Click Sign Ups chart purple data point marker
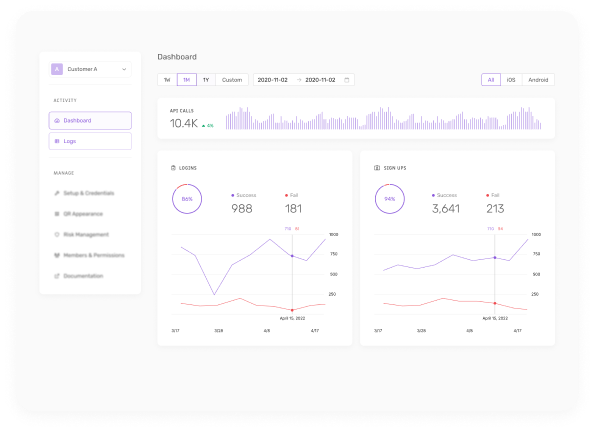Viewport: 595px width, 432px height. pyautogui.click(x=495, y=257)
